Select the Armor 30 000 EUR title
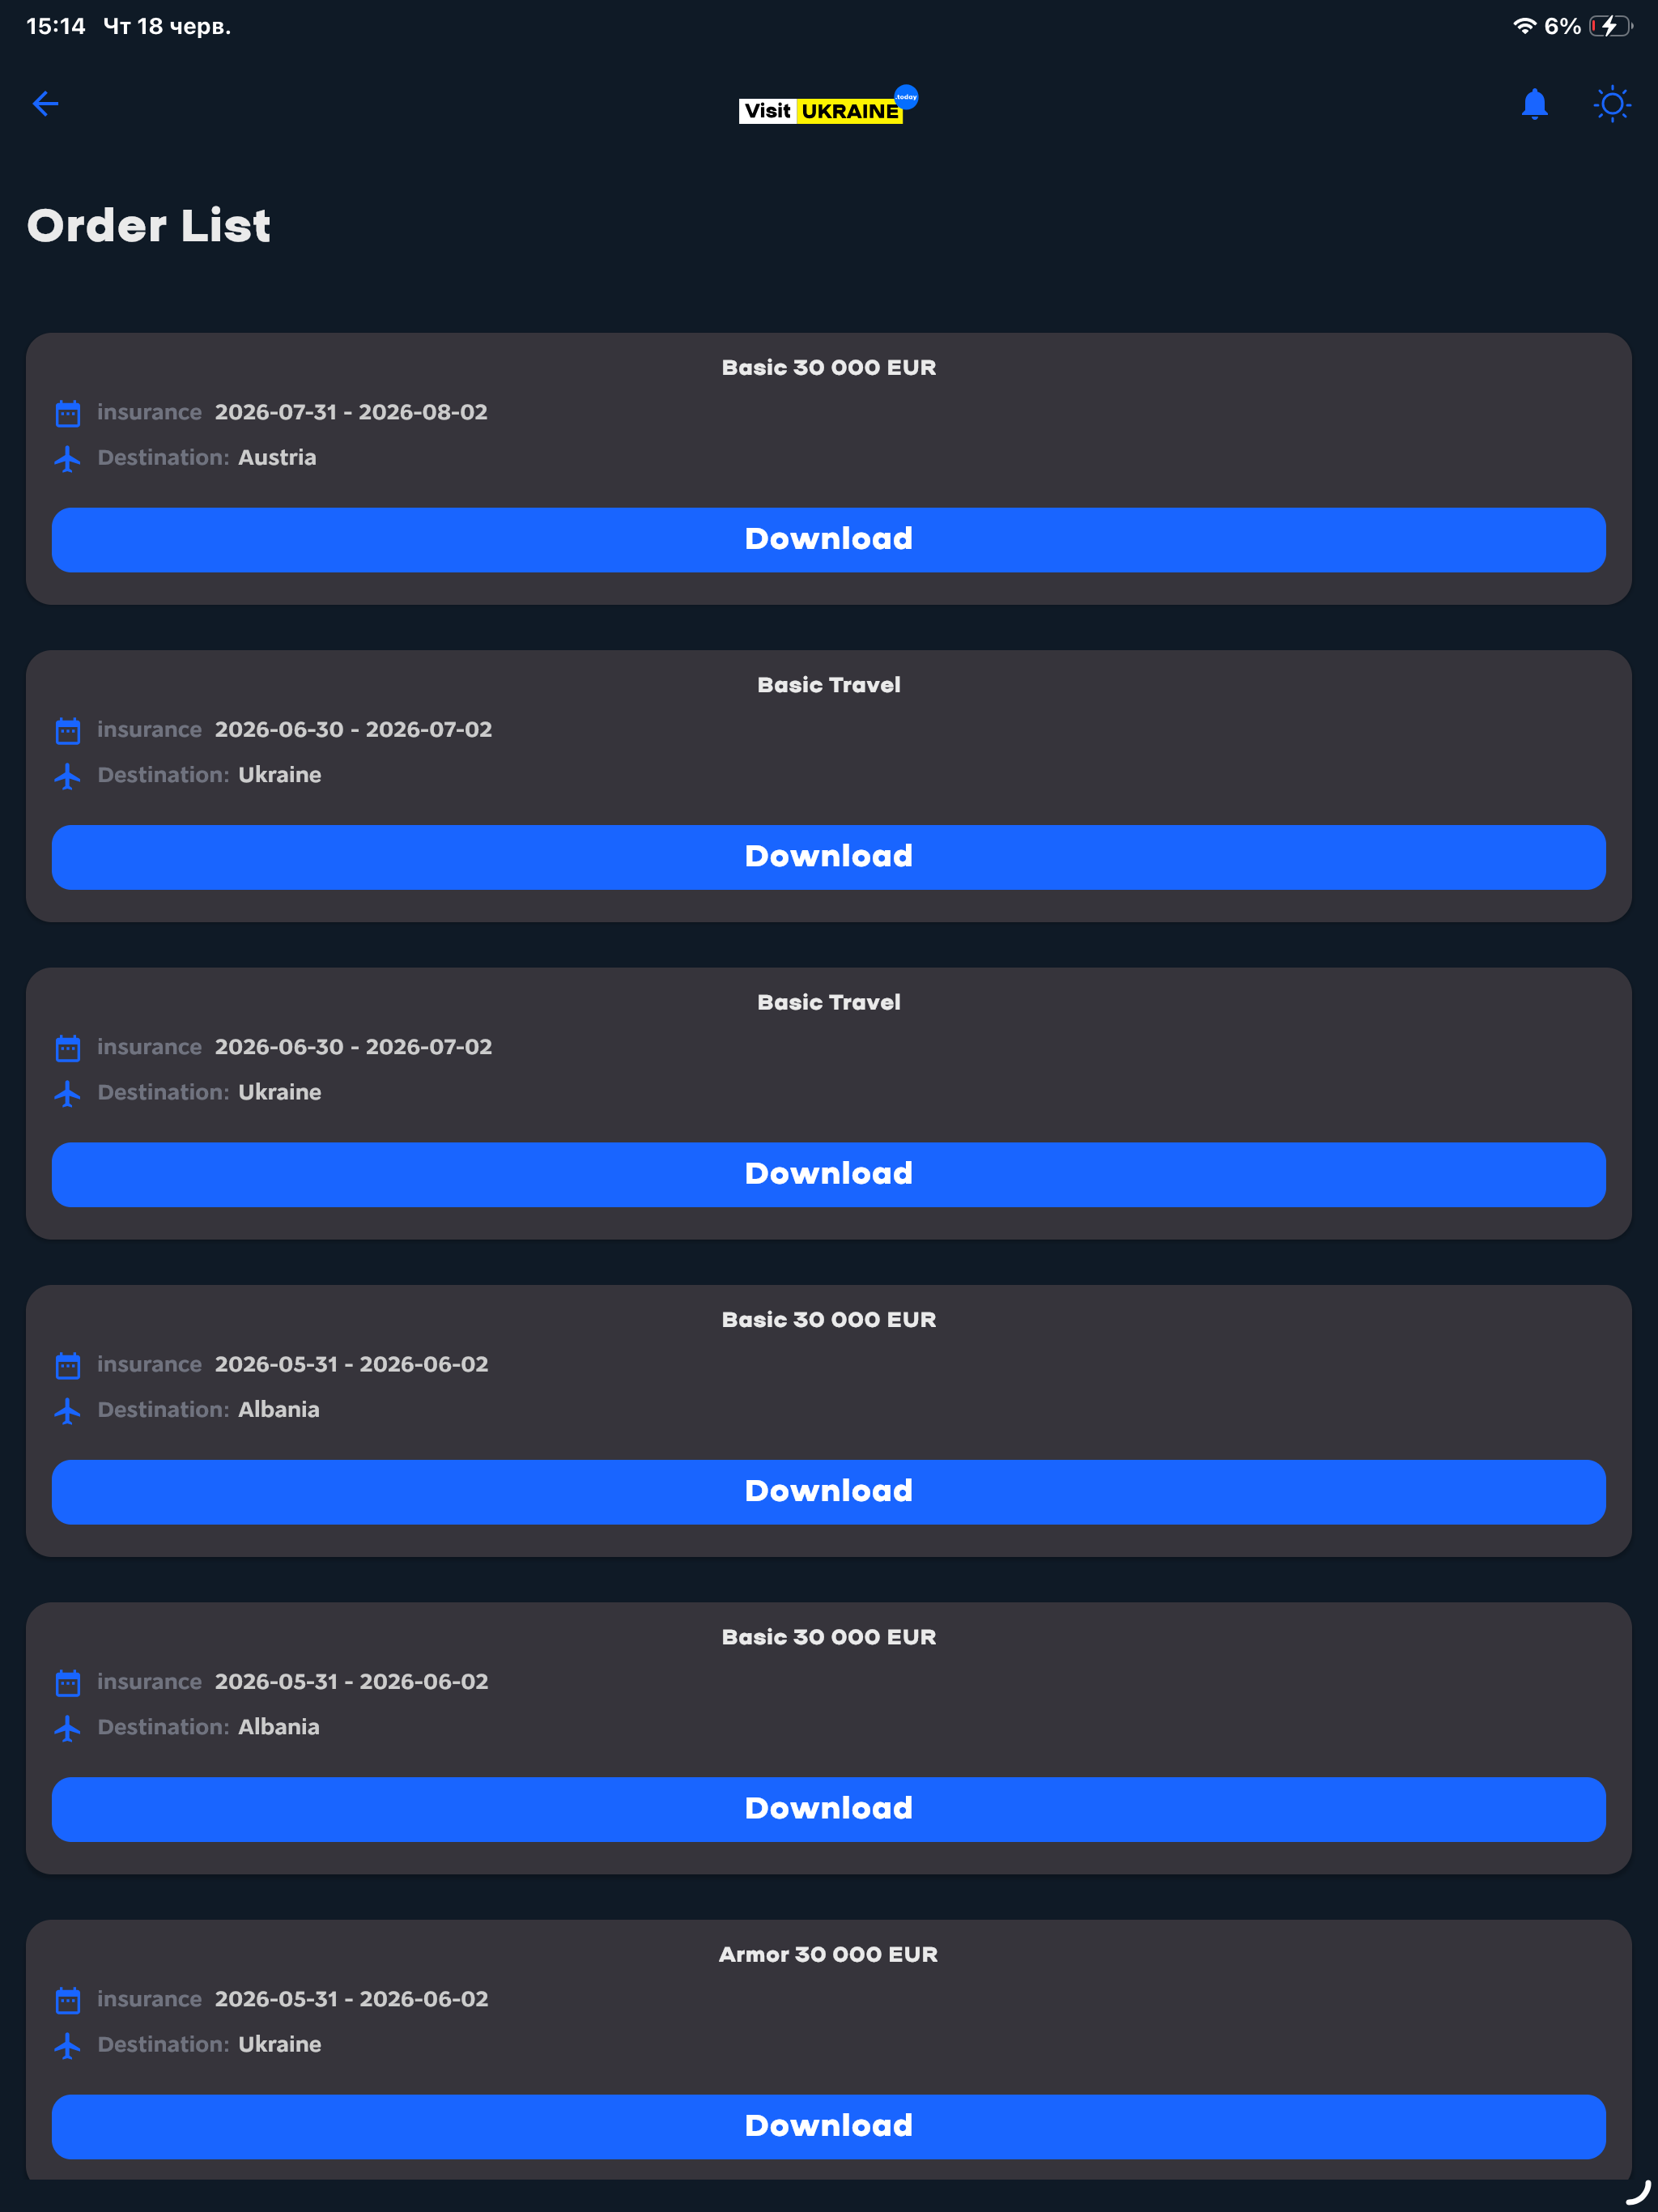This screenshot has height=2212, width=1658. [829, 1954]
